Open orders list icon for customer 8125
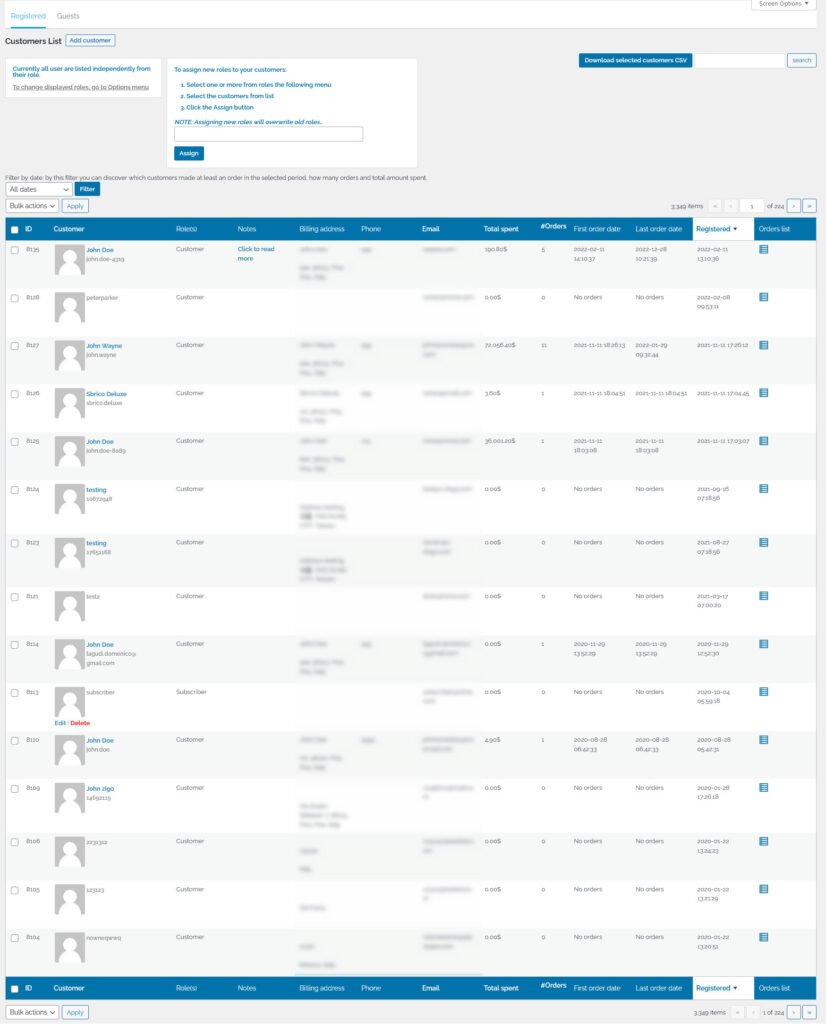826x1024 pixels. click(x=763, y=441)
